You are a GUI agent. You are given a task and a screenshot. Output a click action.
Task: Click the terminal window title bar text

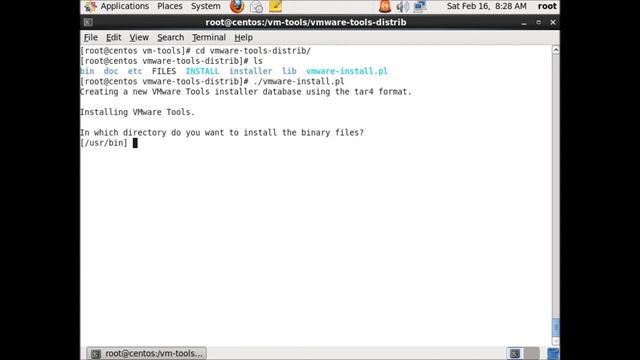(306, 22)
